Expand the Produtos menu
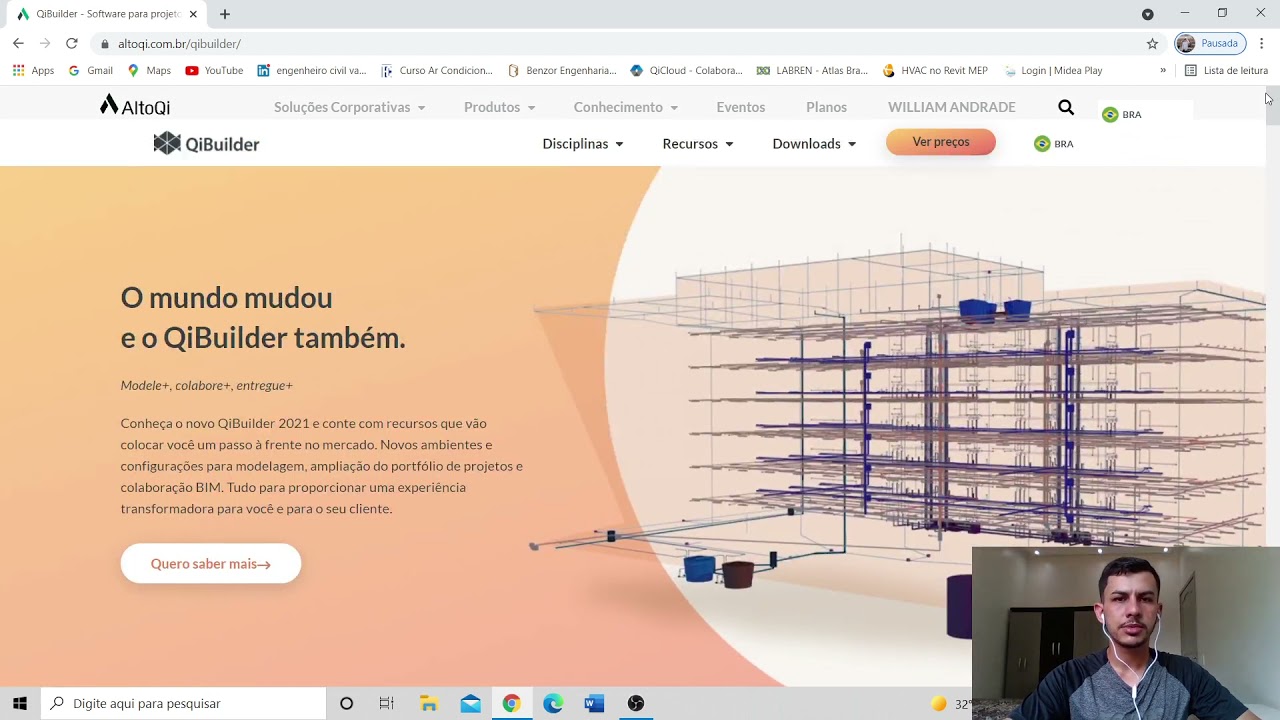The width and height of the screenshot is (1280, 720). click(x=499, y=107)
